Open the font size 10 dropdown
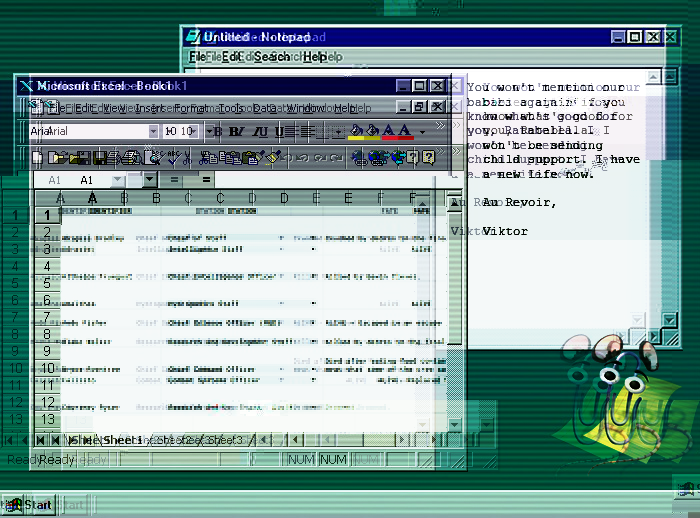The width and height of the screenshot is (700, 518). (x=194, y=131)
